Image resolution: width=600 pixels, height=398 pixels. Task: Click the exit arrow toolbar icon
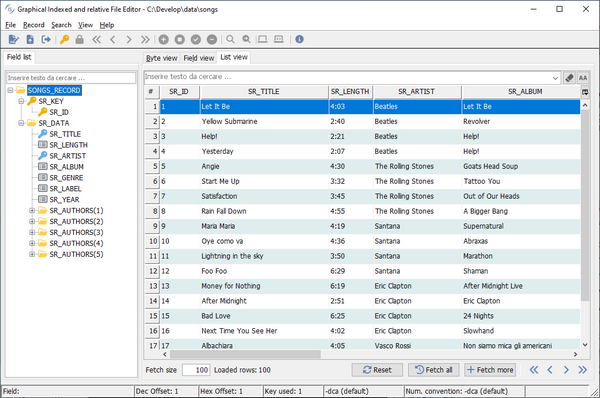[46, 39]
